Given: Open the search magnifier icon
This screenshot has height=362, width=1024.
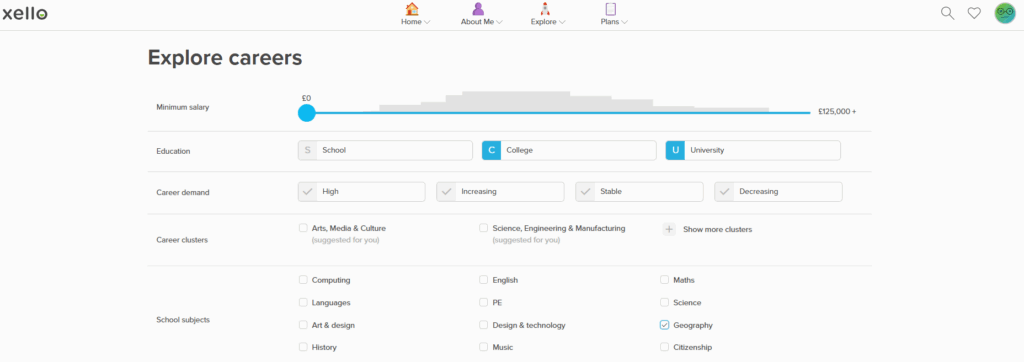Looking at the screenshot, I should (947, 13).
